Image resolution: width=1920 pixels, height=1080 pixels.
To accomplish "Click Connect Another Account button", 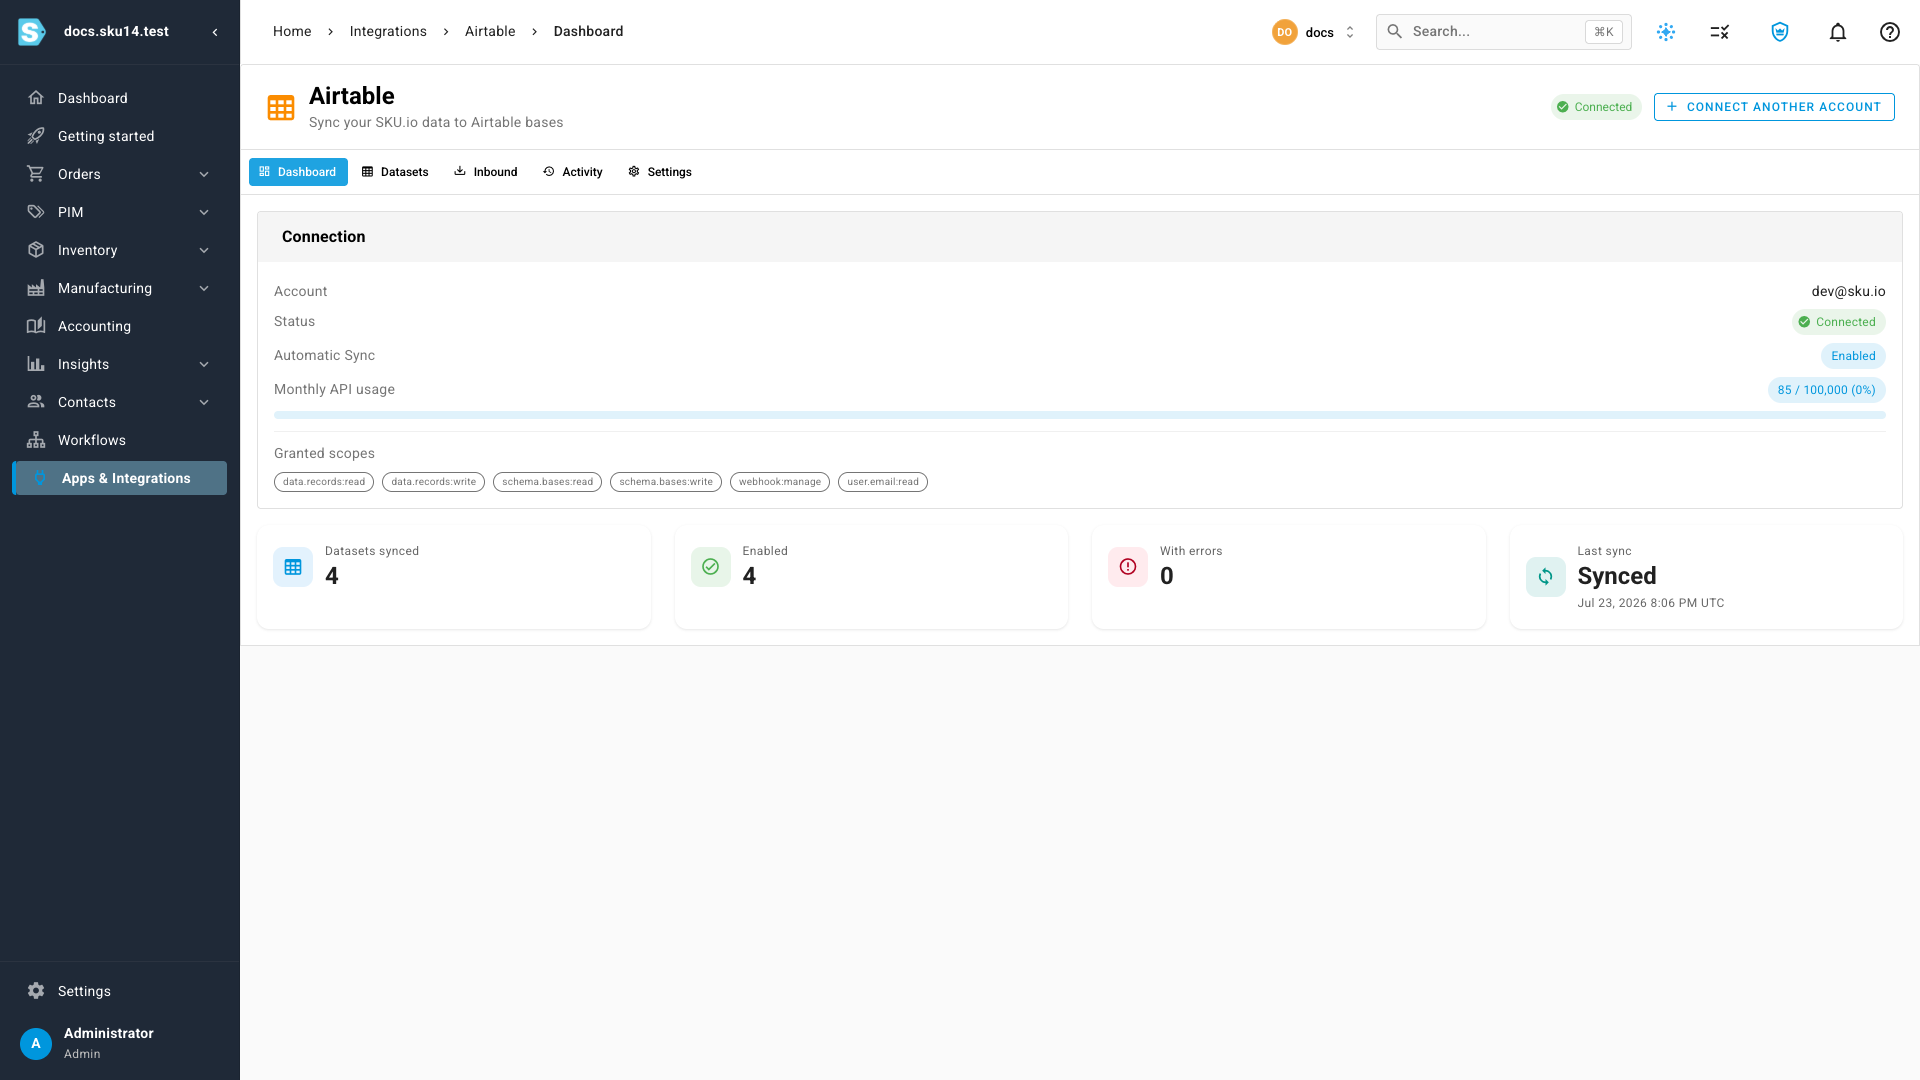I will [x=1774, y=107].
